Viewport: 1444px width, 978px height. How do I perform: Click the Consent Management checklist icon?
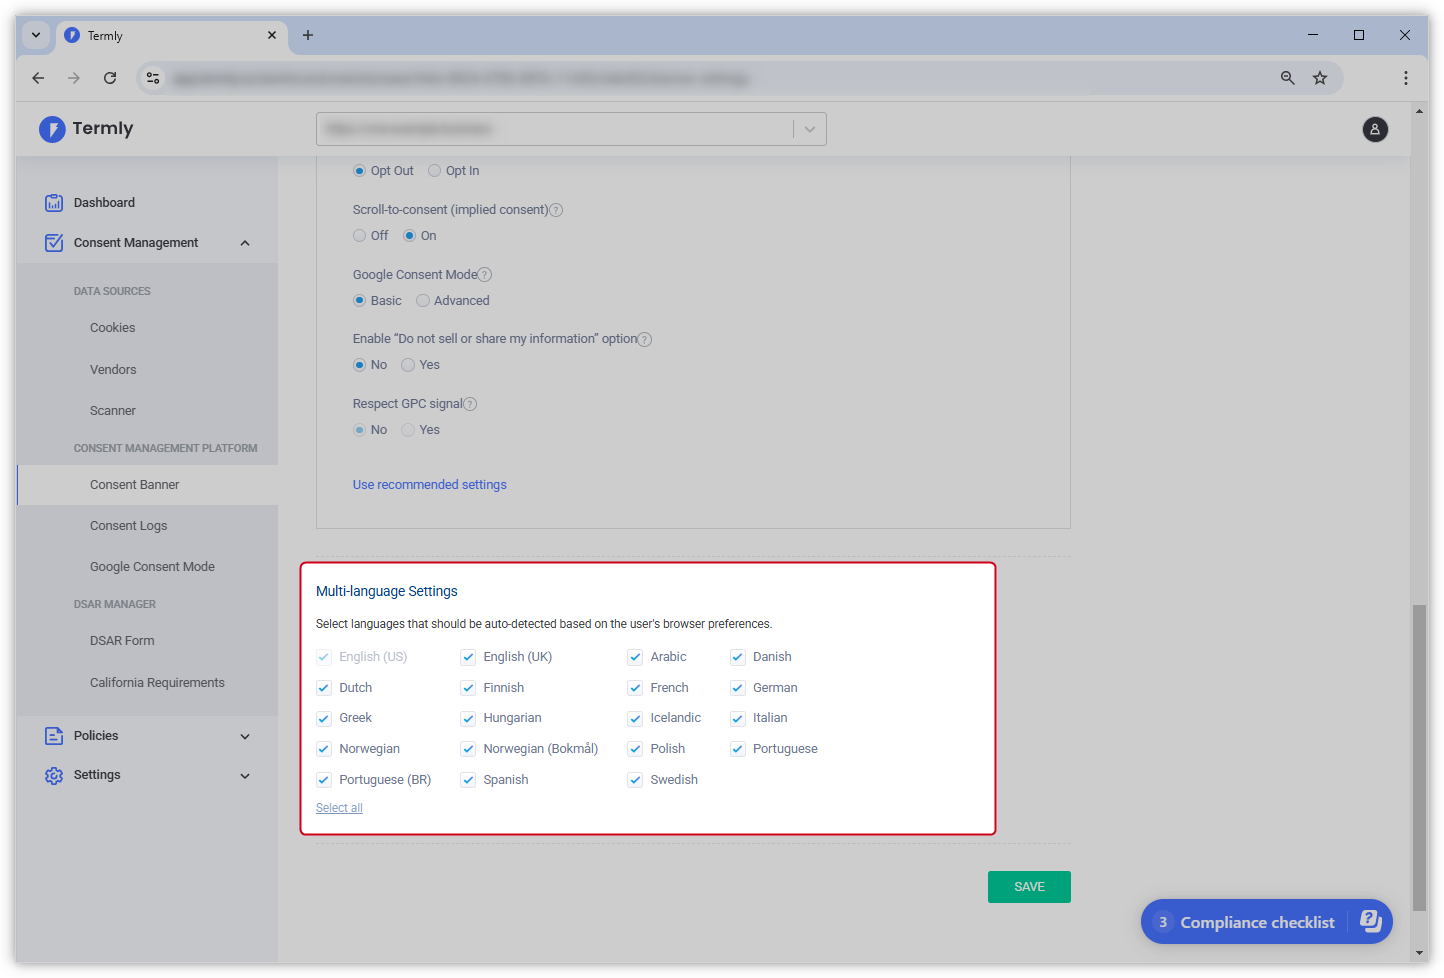[x=53, y=242]
